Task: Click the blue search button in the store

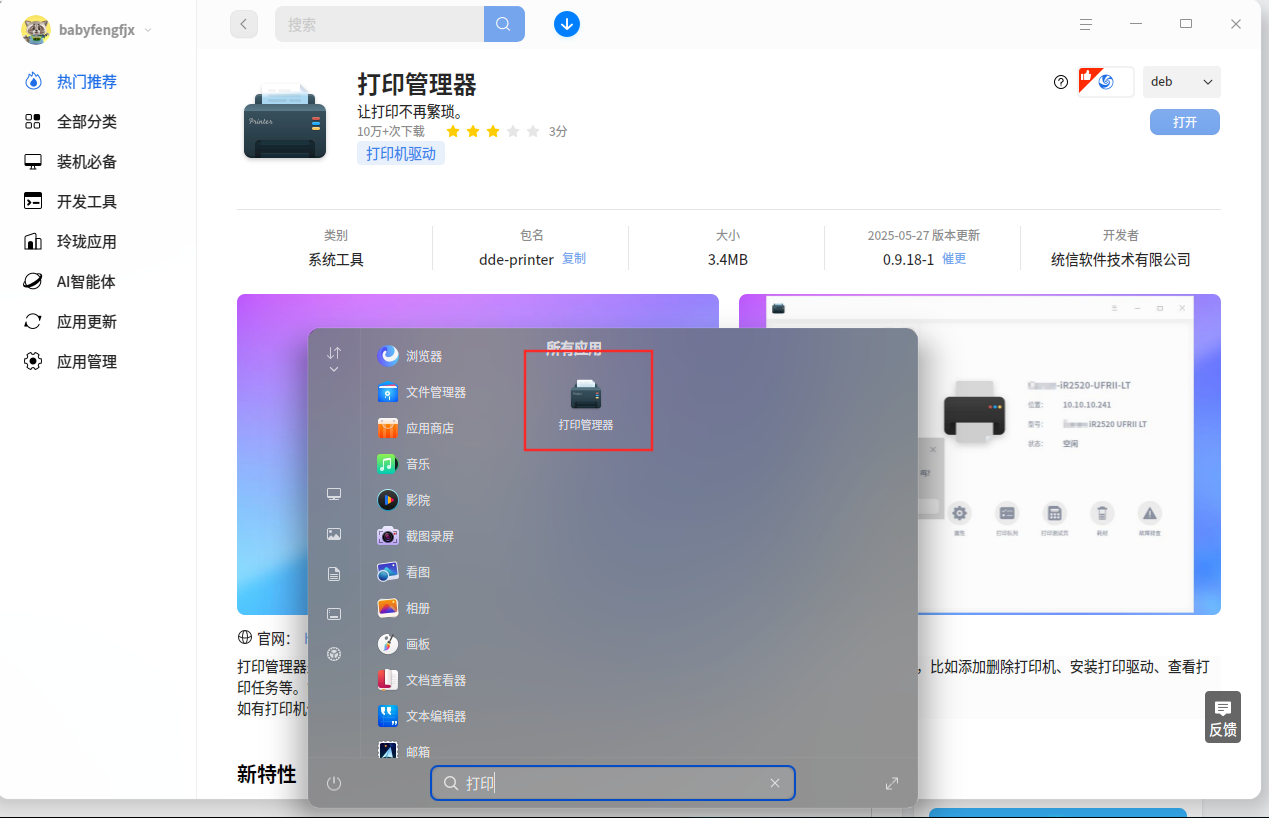Action: (x=504, y=24)
